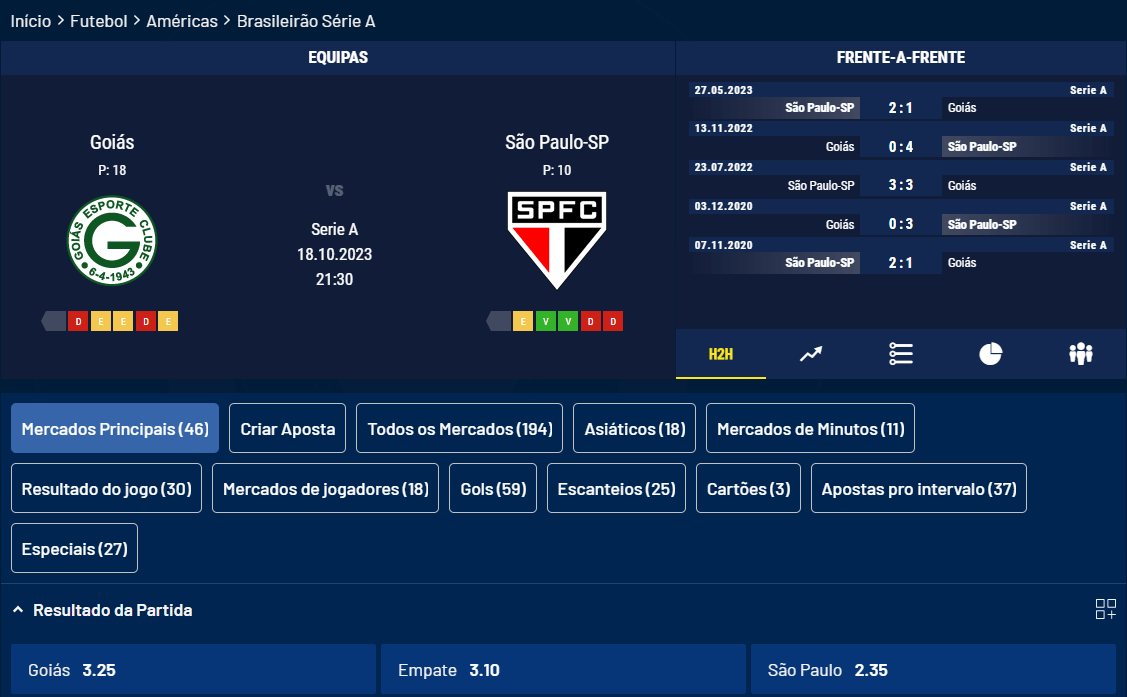Bet on São Paulo at 2.35
The height and width of the screenshot is (697, 1127).
coord(933,670)
